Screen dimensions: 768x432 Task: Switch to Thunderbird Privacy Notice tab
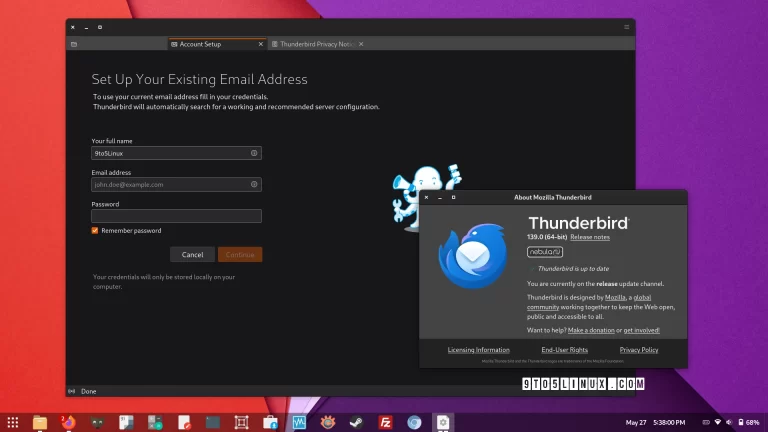315,44
